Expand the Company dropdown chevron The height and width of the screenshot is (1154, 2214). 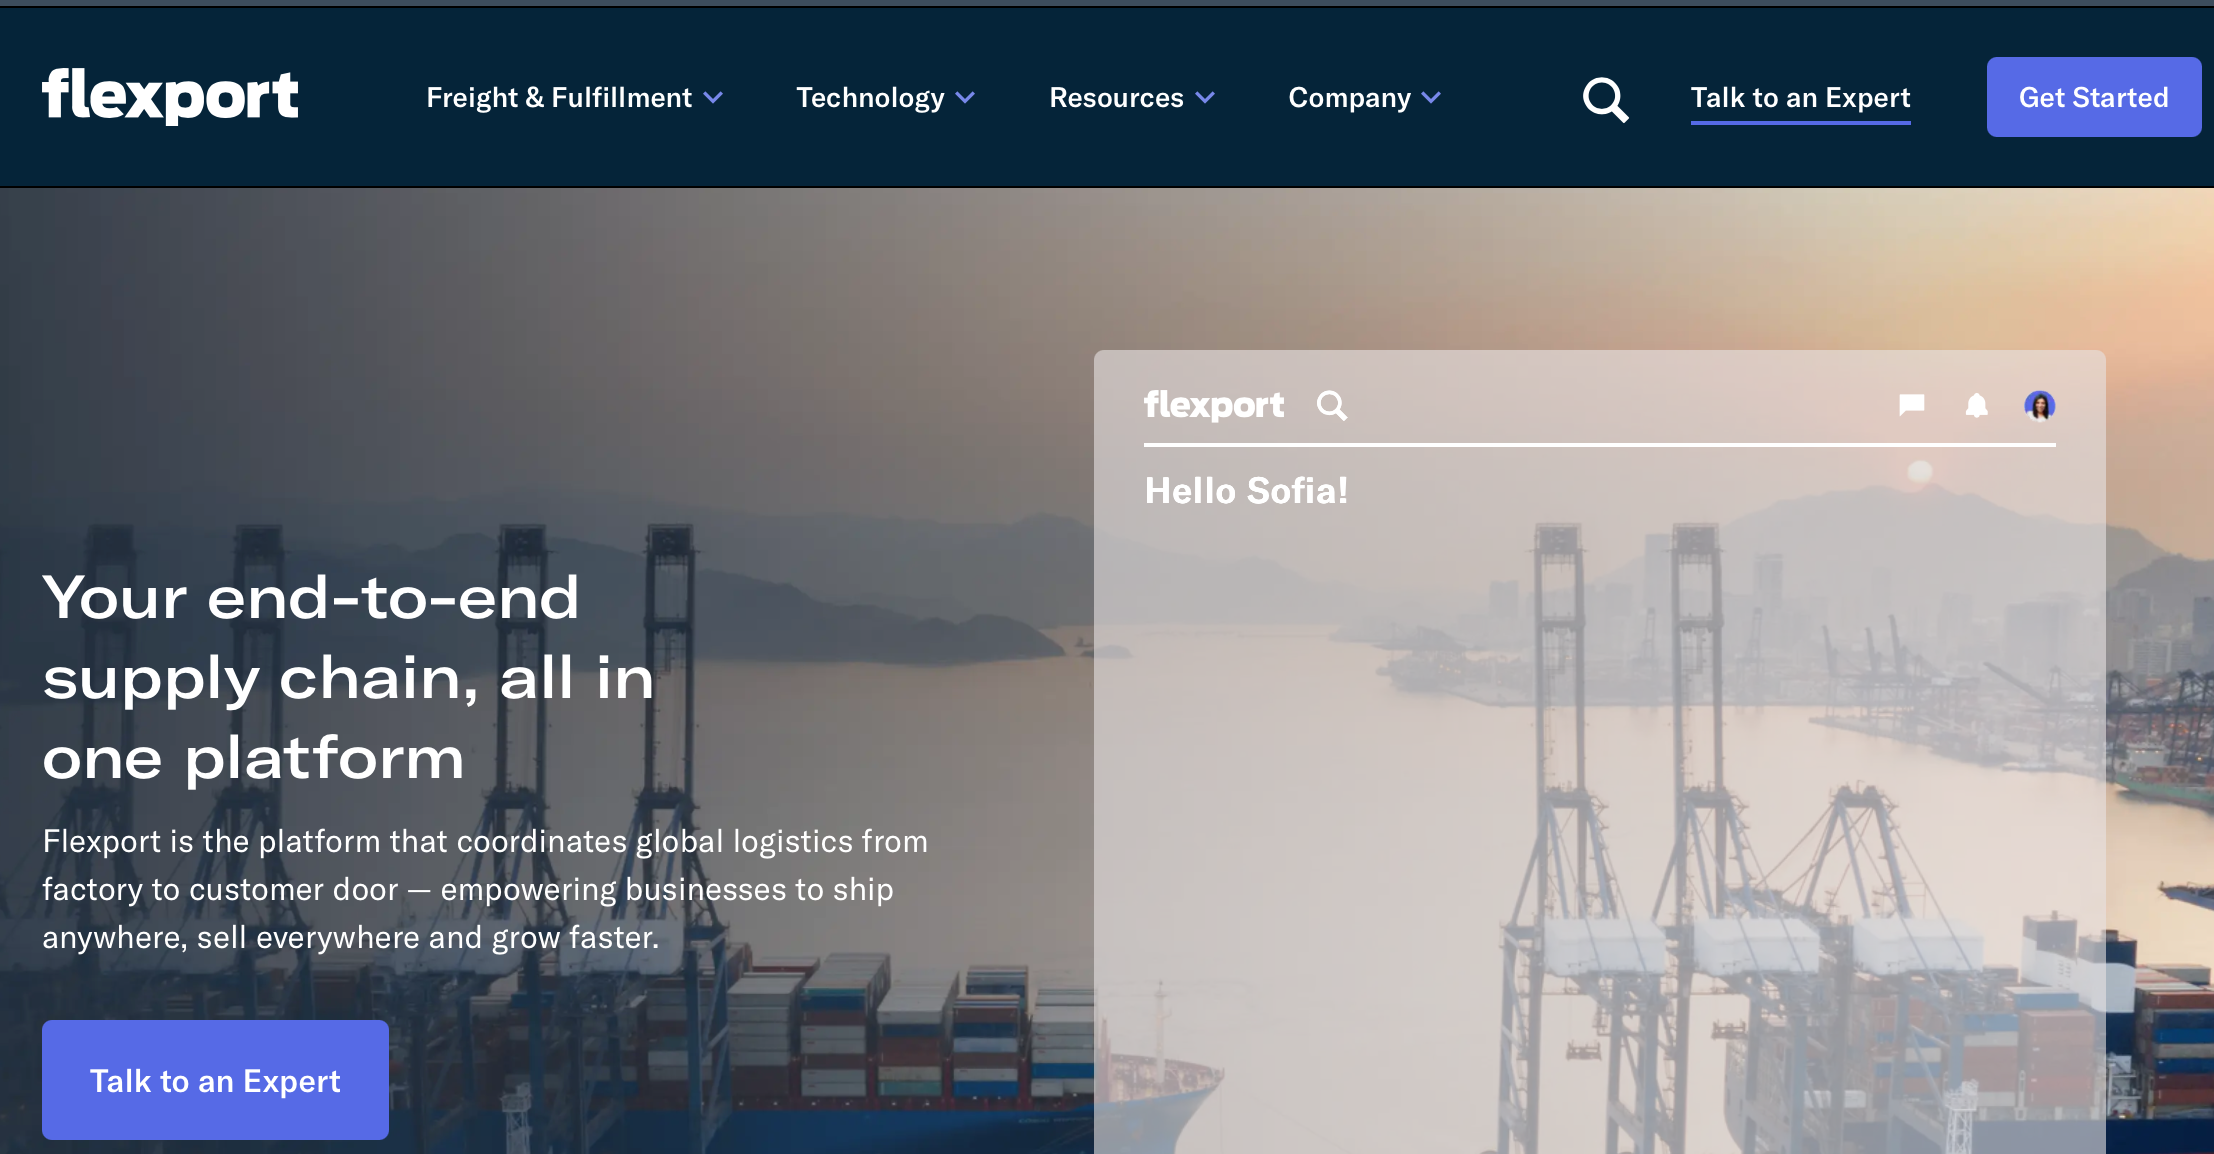[x=1431, y=98]
